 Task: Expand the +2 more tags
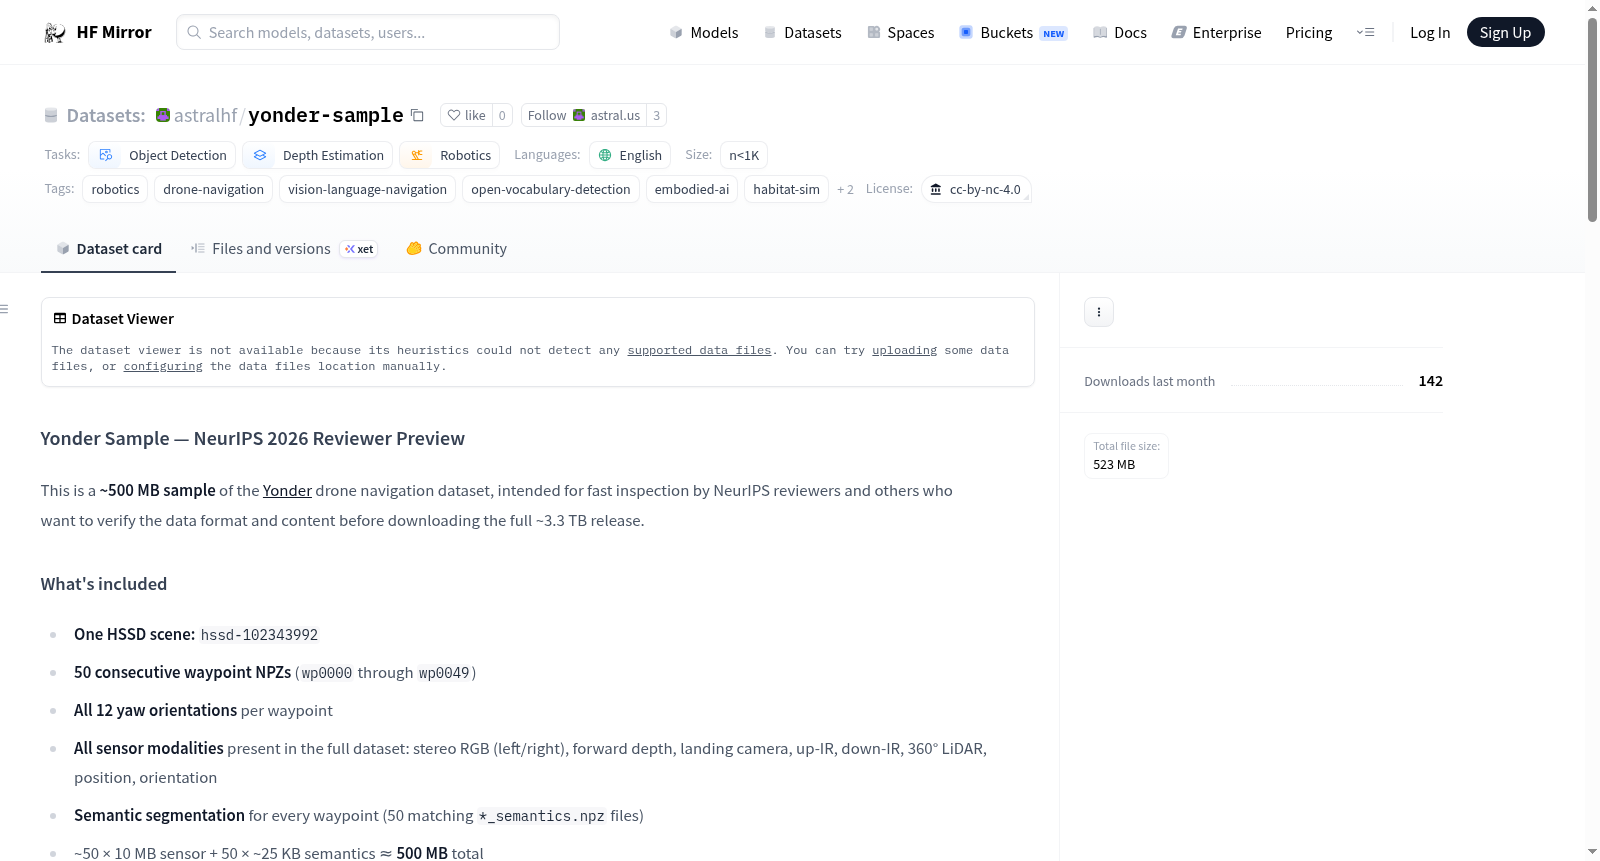[x=845, y=189]
